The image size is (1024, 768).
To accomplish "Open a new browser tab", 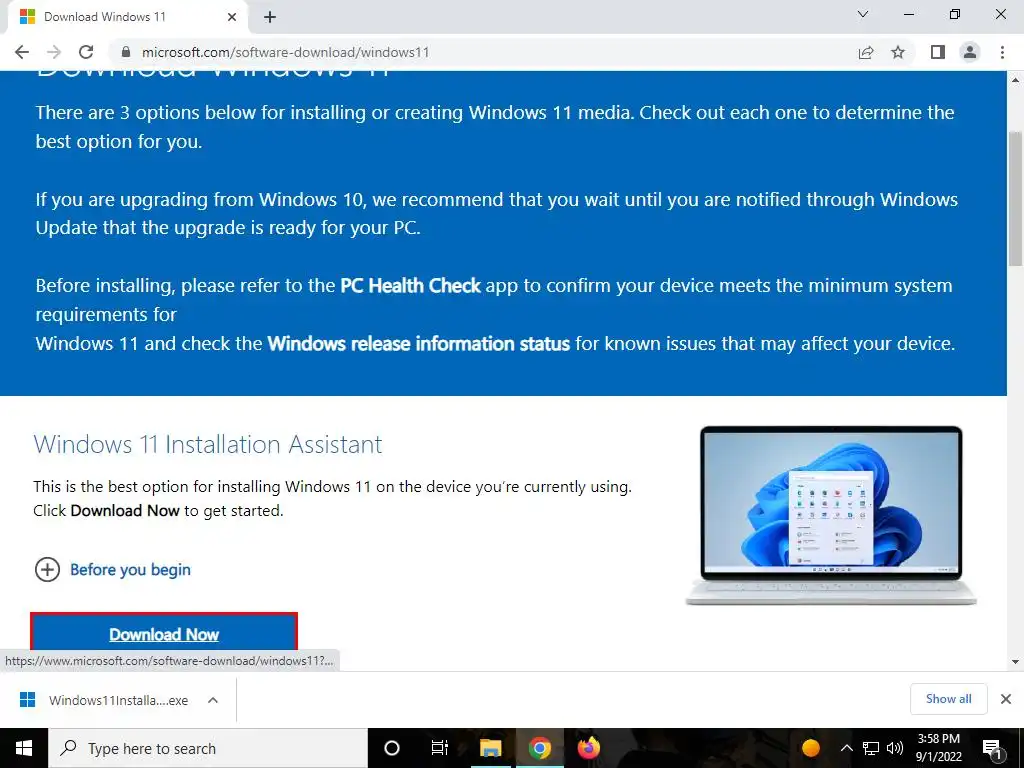I will point(270,17).
